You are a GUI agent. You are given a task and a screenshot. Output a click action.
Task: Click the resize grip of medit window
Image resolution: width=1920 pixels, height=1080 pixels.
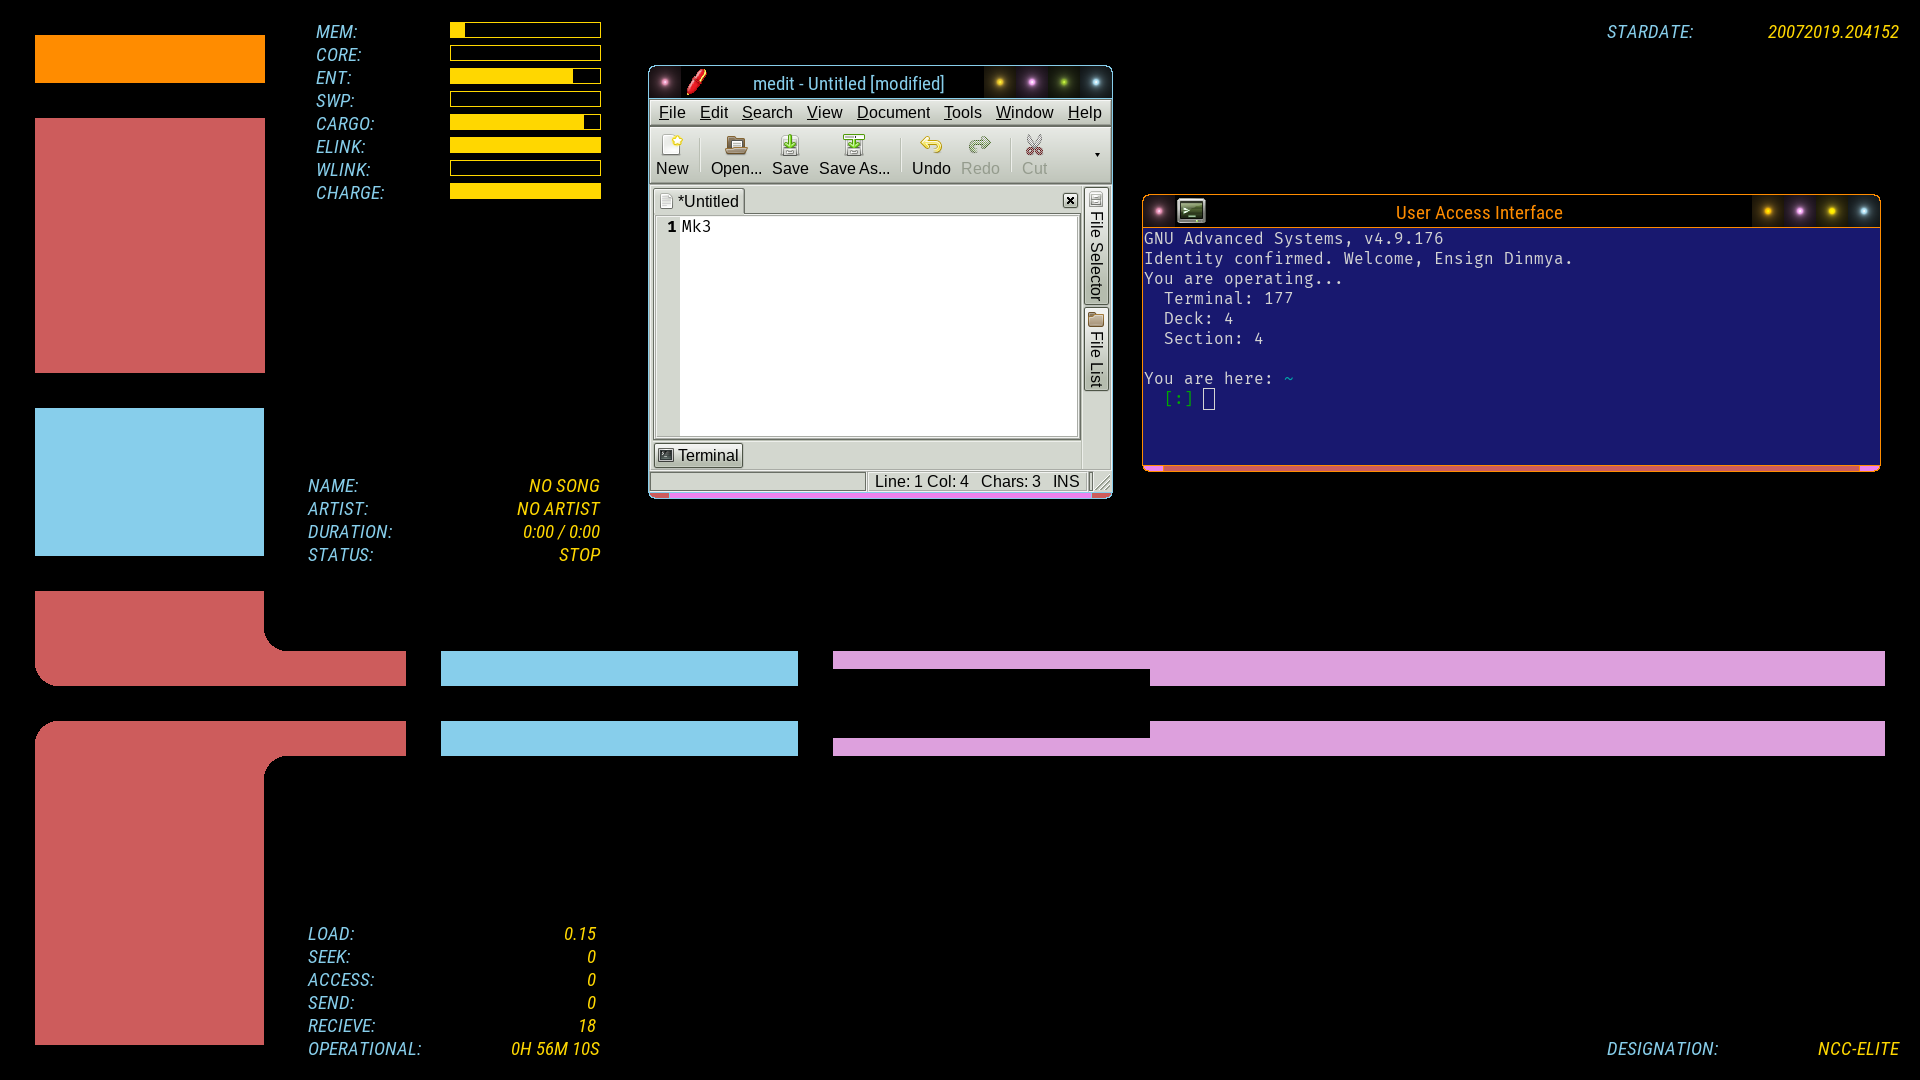click(x=1102, y=482)
